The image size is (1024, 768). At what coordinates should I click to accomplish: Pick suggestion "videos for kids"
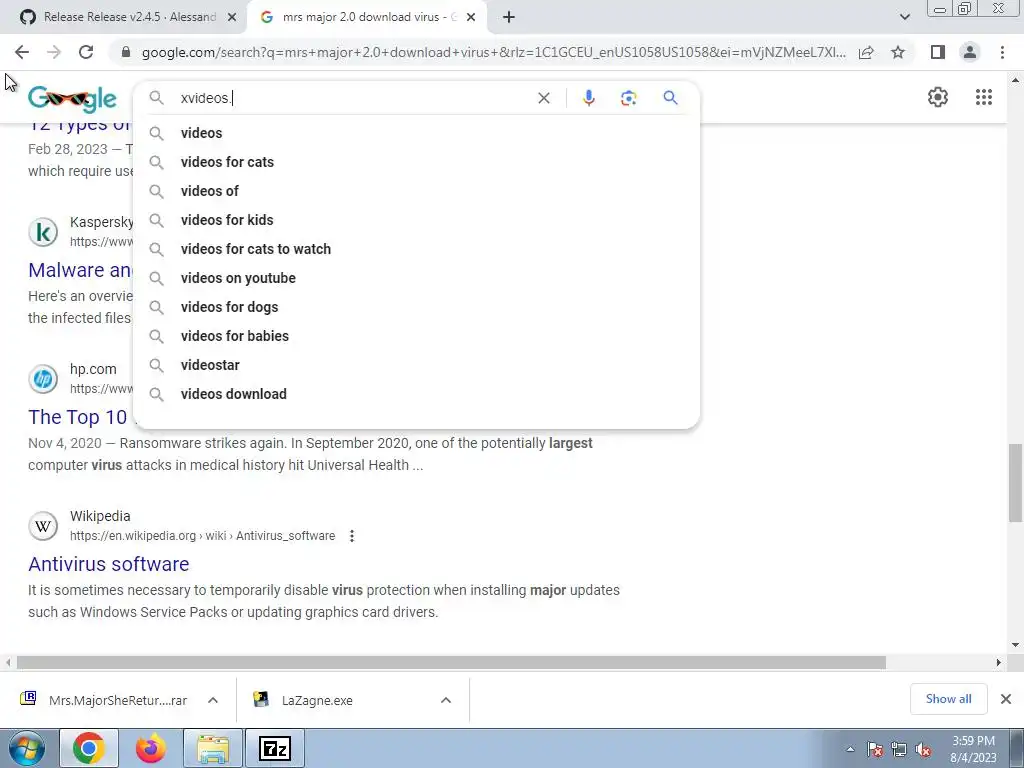click(x=416, y=220)
